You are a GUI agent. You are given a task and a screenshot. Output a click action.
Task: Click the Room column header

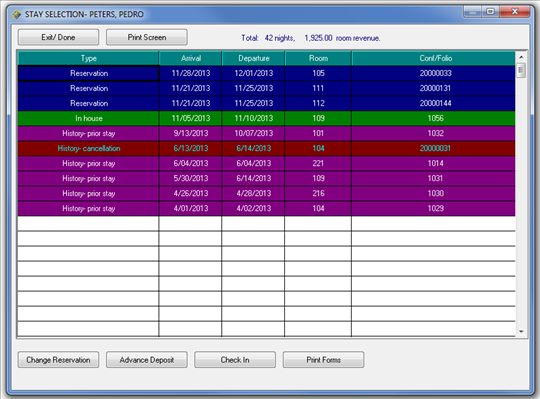coord(318,58)
